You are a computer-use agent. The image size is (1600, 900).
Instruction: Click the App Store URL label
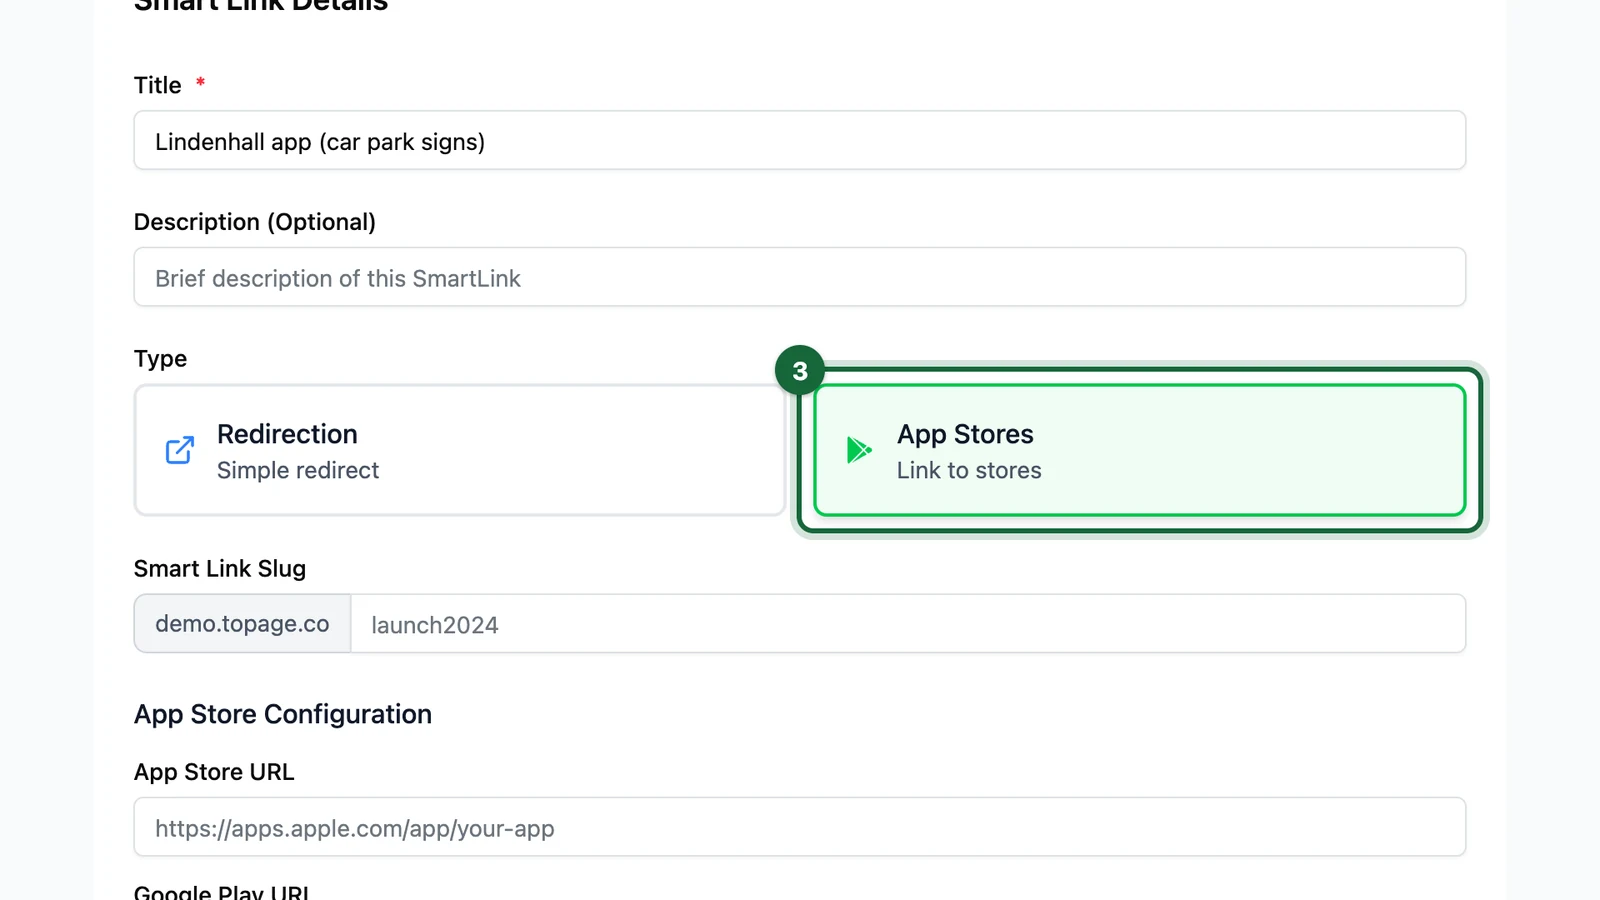tap(214, 772)
